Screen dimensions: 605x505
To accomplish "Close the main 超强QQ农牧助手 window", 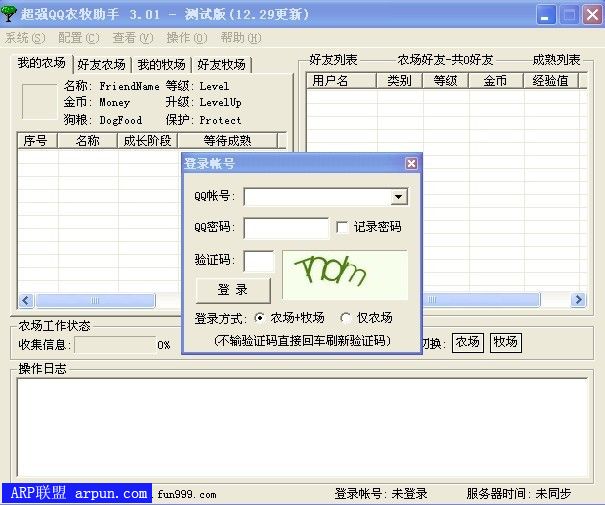I will click(x=593, y=15).
